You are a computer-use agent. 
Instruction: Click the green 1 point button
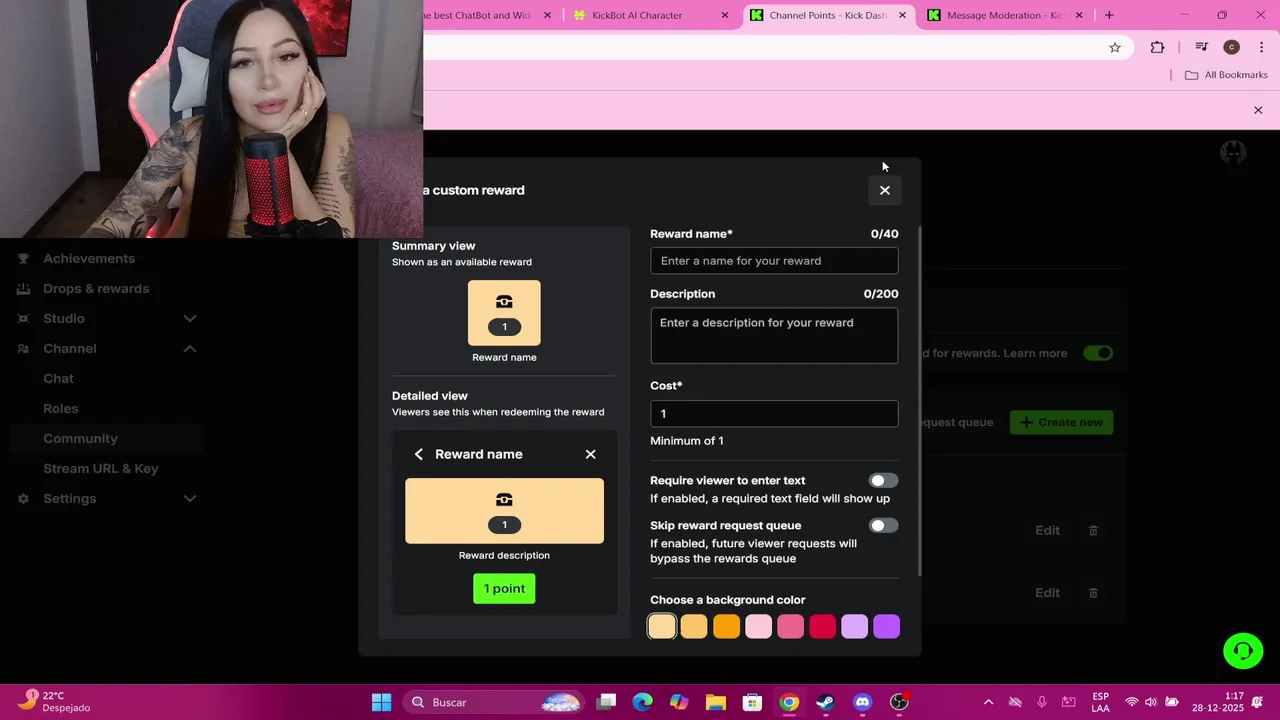(504, 588)
